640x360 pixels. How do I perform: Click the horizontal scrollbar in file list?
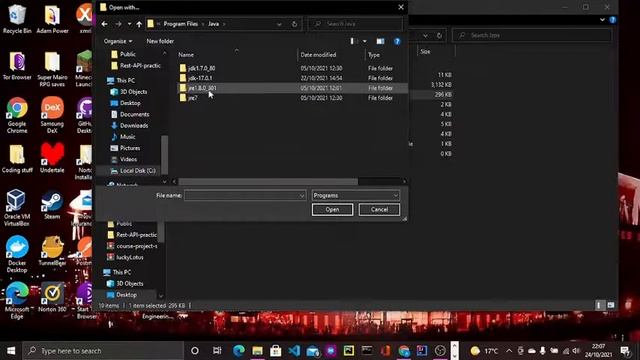pyautogui.click(x=268, y=181)
